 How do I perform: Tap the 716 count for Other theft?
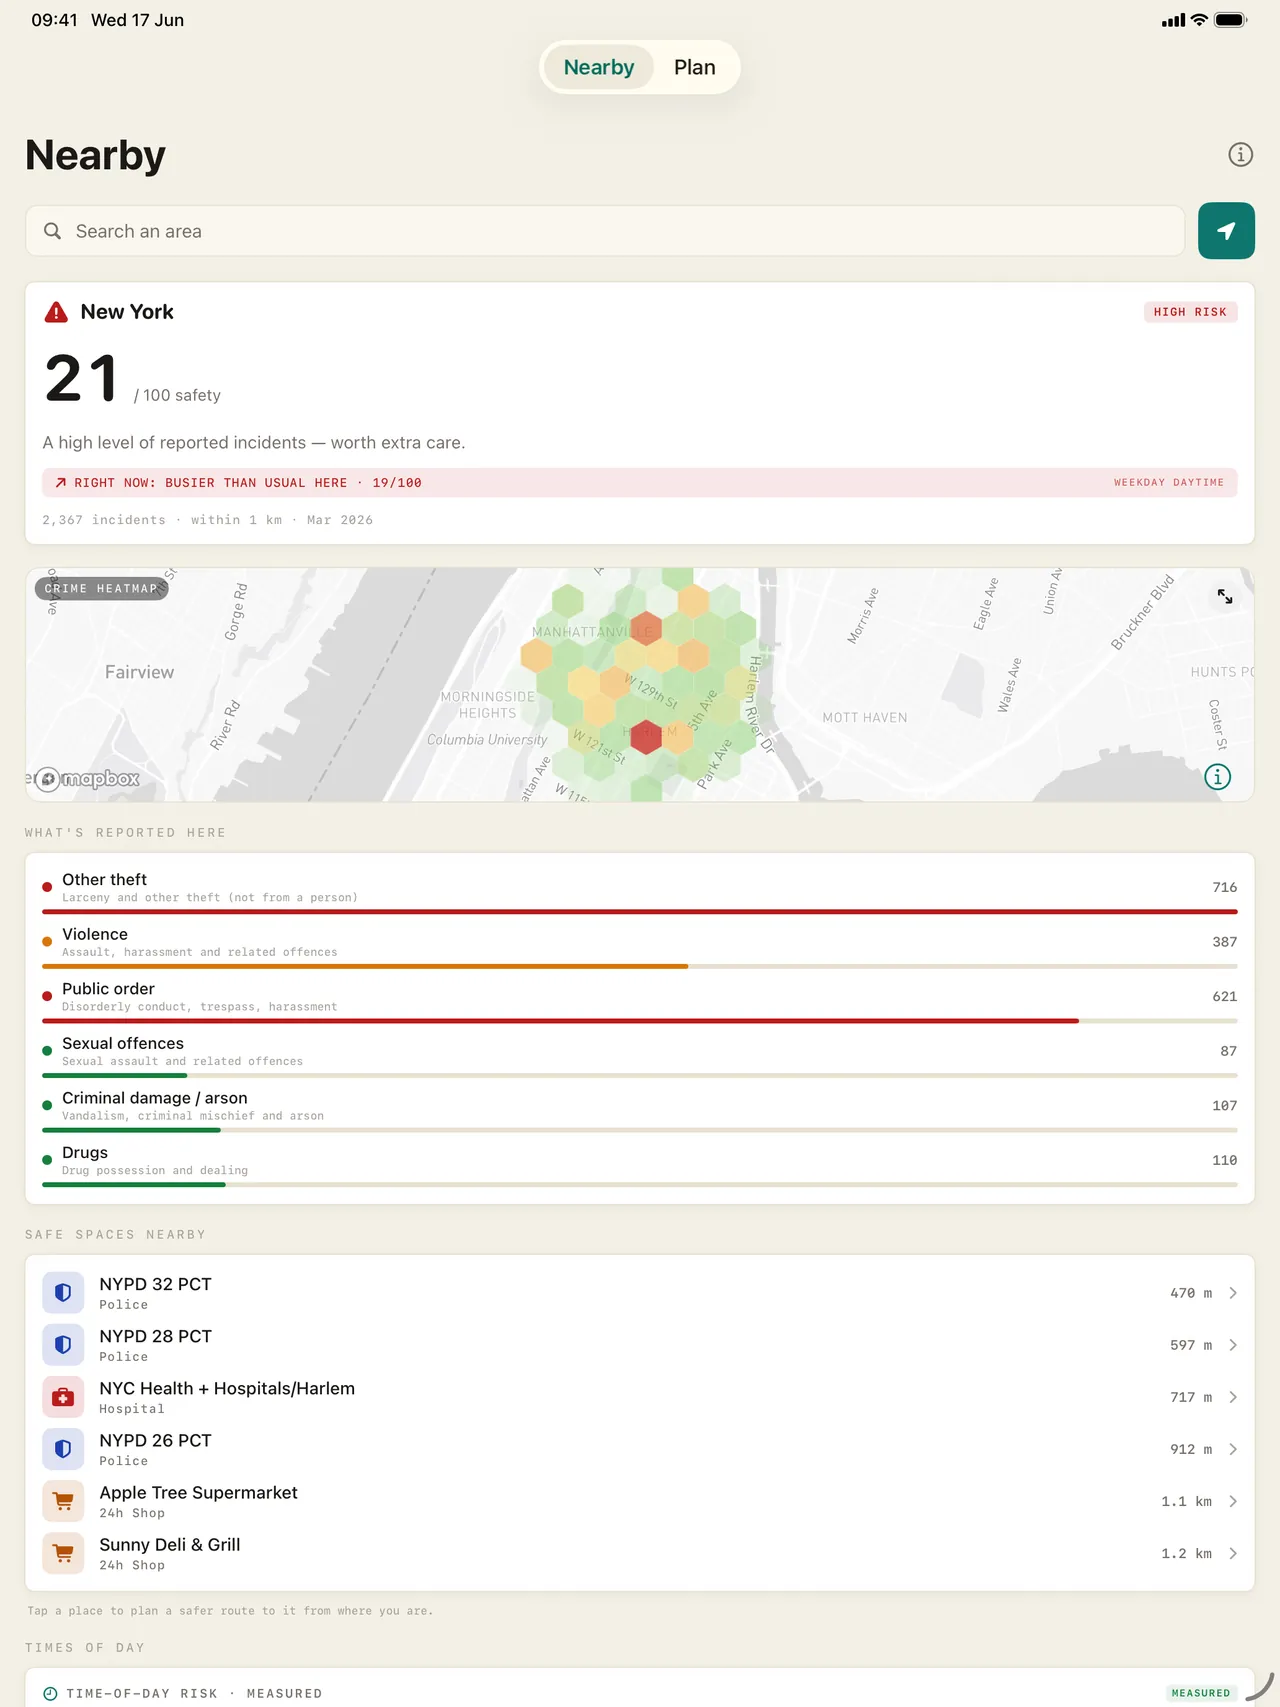tap(1225, 887)
